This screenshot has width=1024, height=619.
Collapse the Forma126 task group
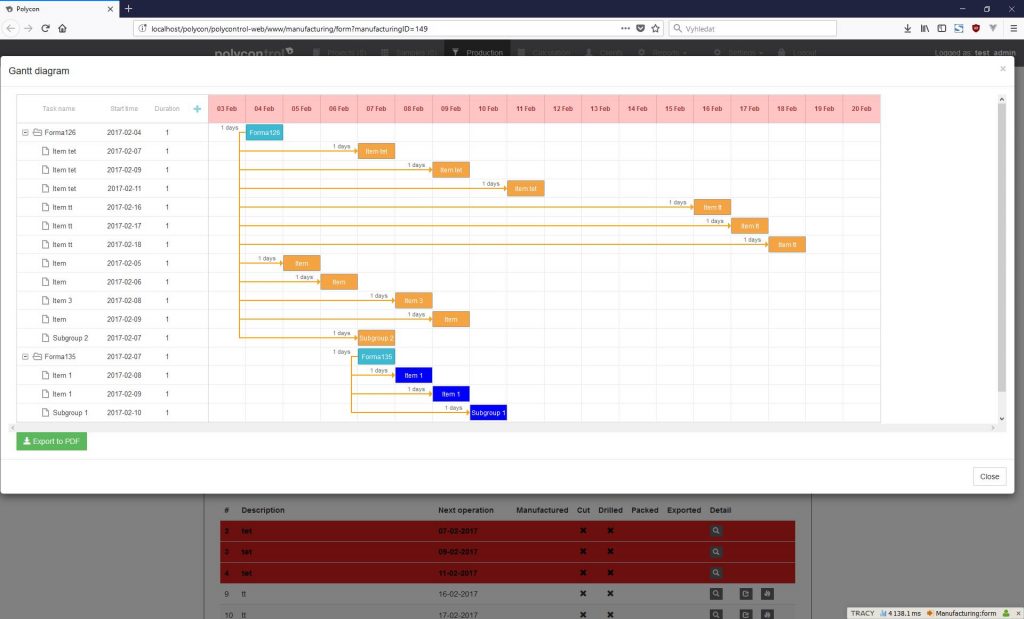tap(25, 133)
